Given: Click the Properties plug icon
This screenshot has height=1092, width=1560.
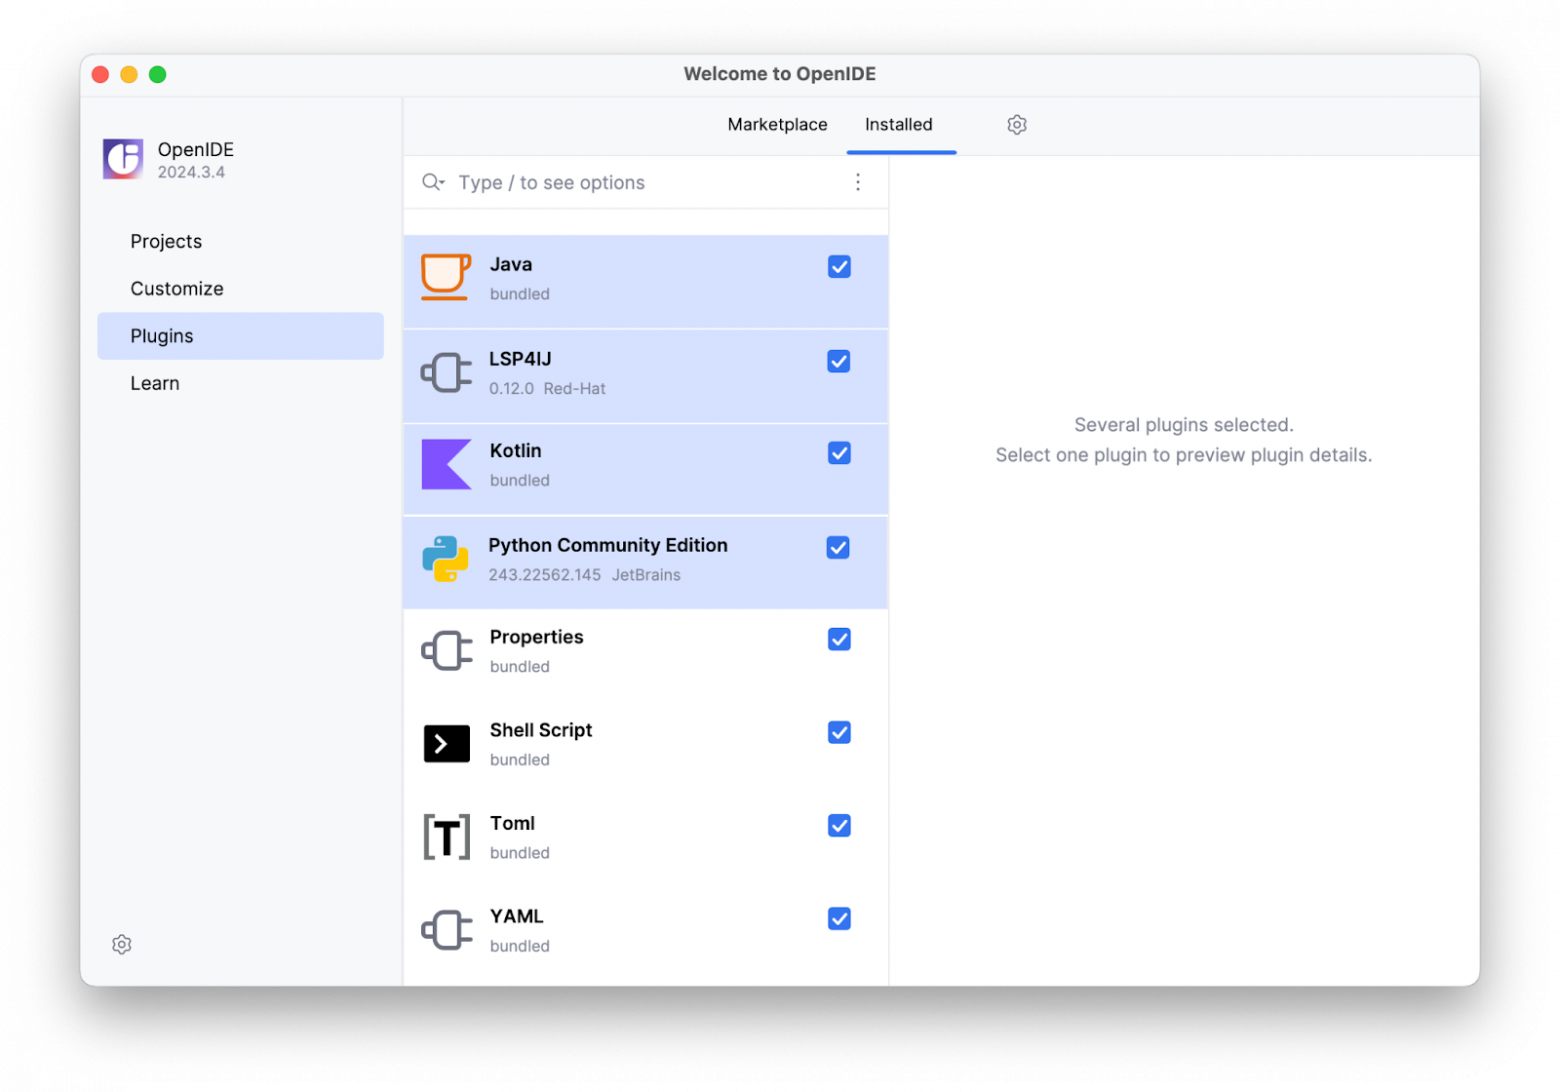Looking at the screenshot, I should 446,651.
